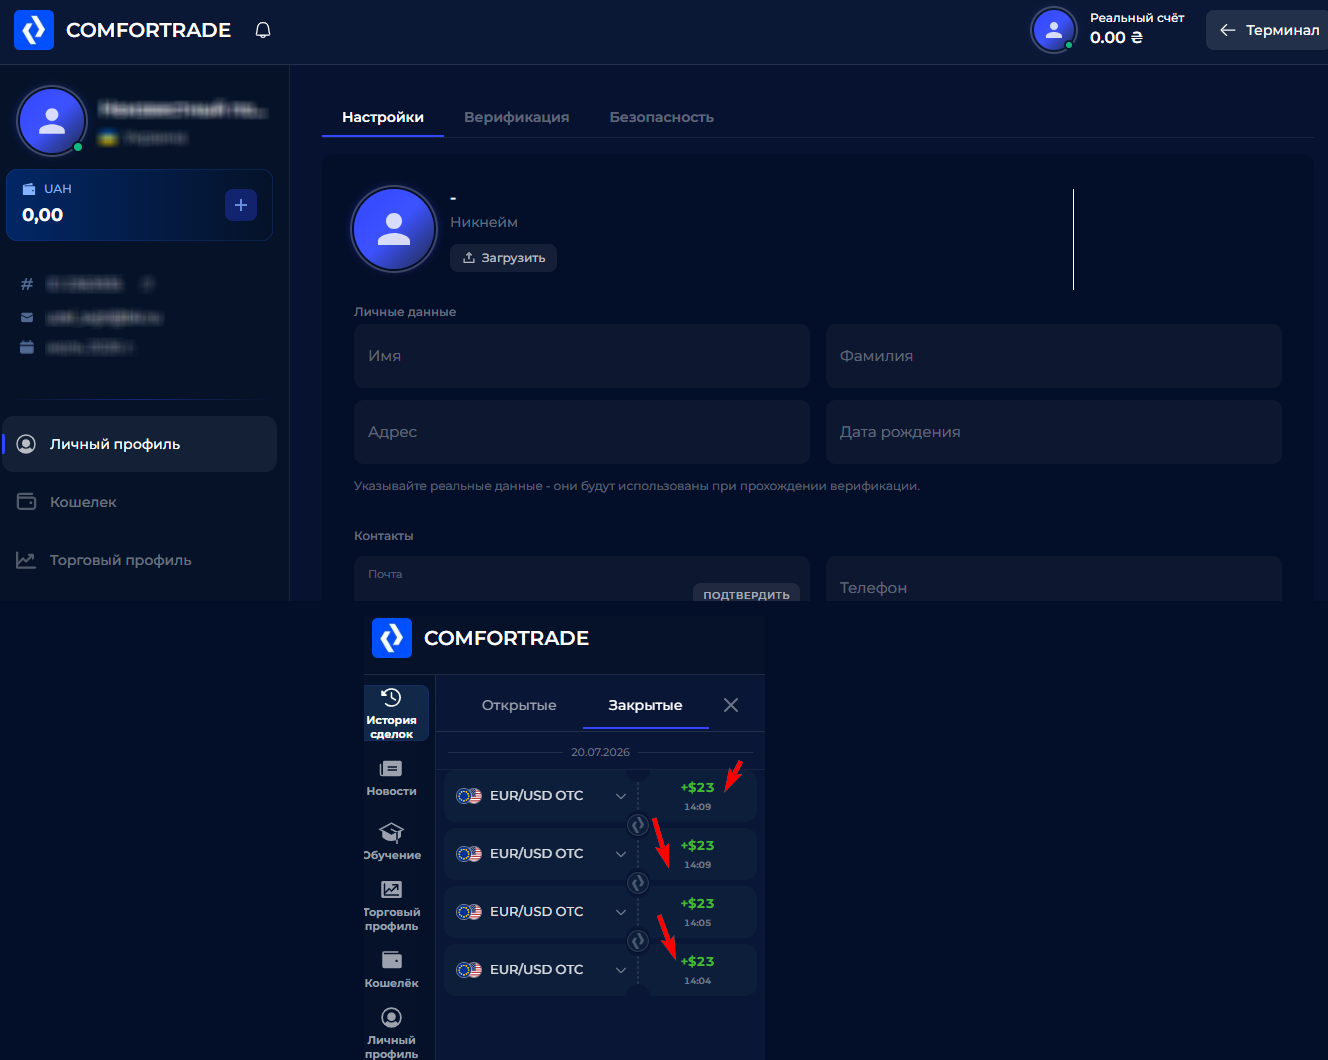Image resolution: width=1328 pixels, height=1060 pixels.
Task: Expand EUR/USD OTC deal at 14:04
Action: click(621, 970)
